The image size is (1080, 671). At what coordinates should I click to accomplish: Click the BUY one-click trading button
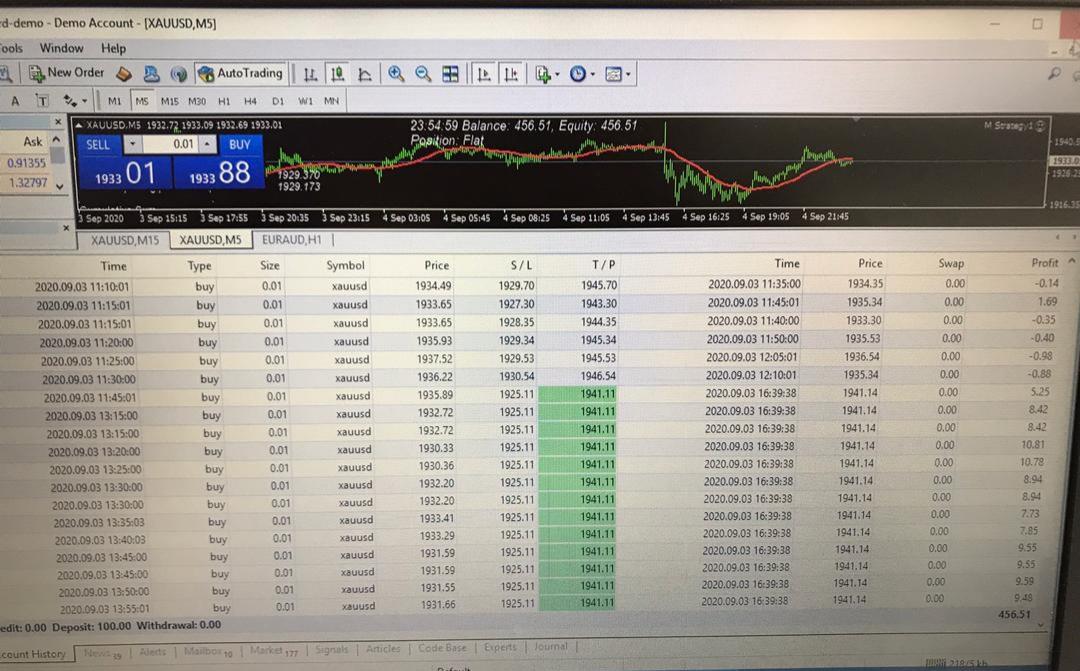(x=240, y=145)
